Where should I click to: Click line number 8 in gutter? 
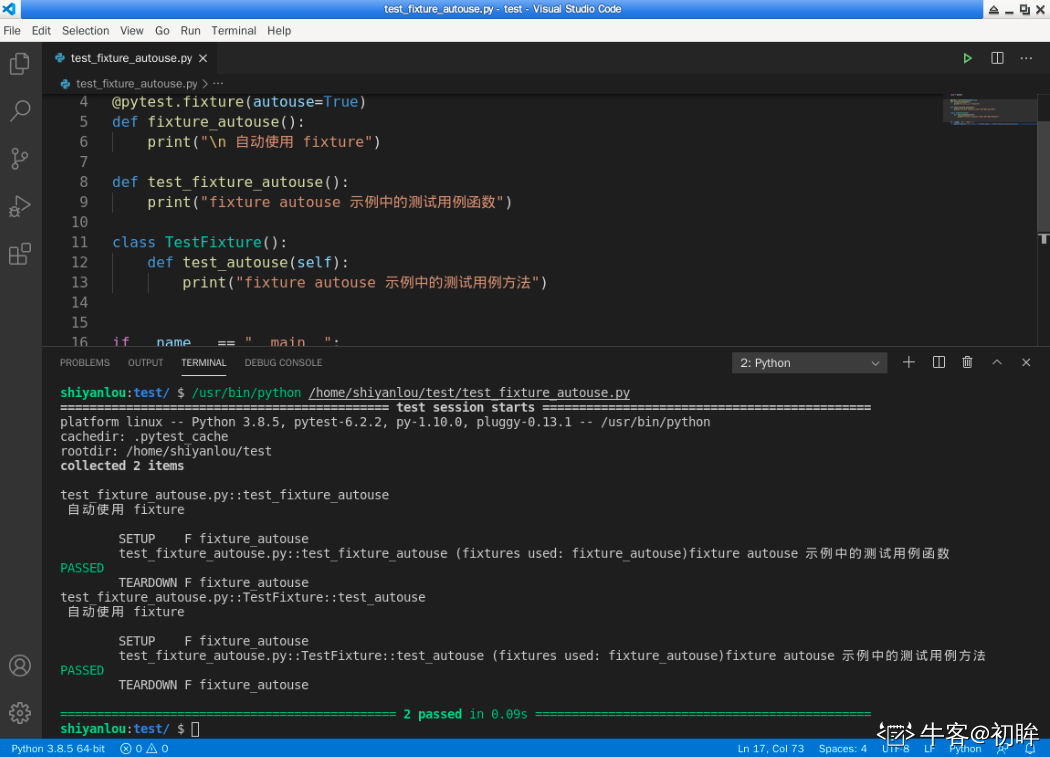point(83,182)
